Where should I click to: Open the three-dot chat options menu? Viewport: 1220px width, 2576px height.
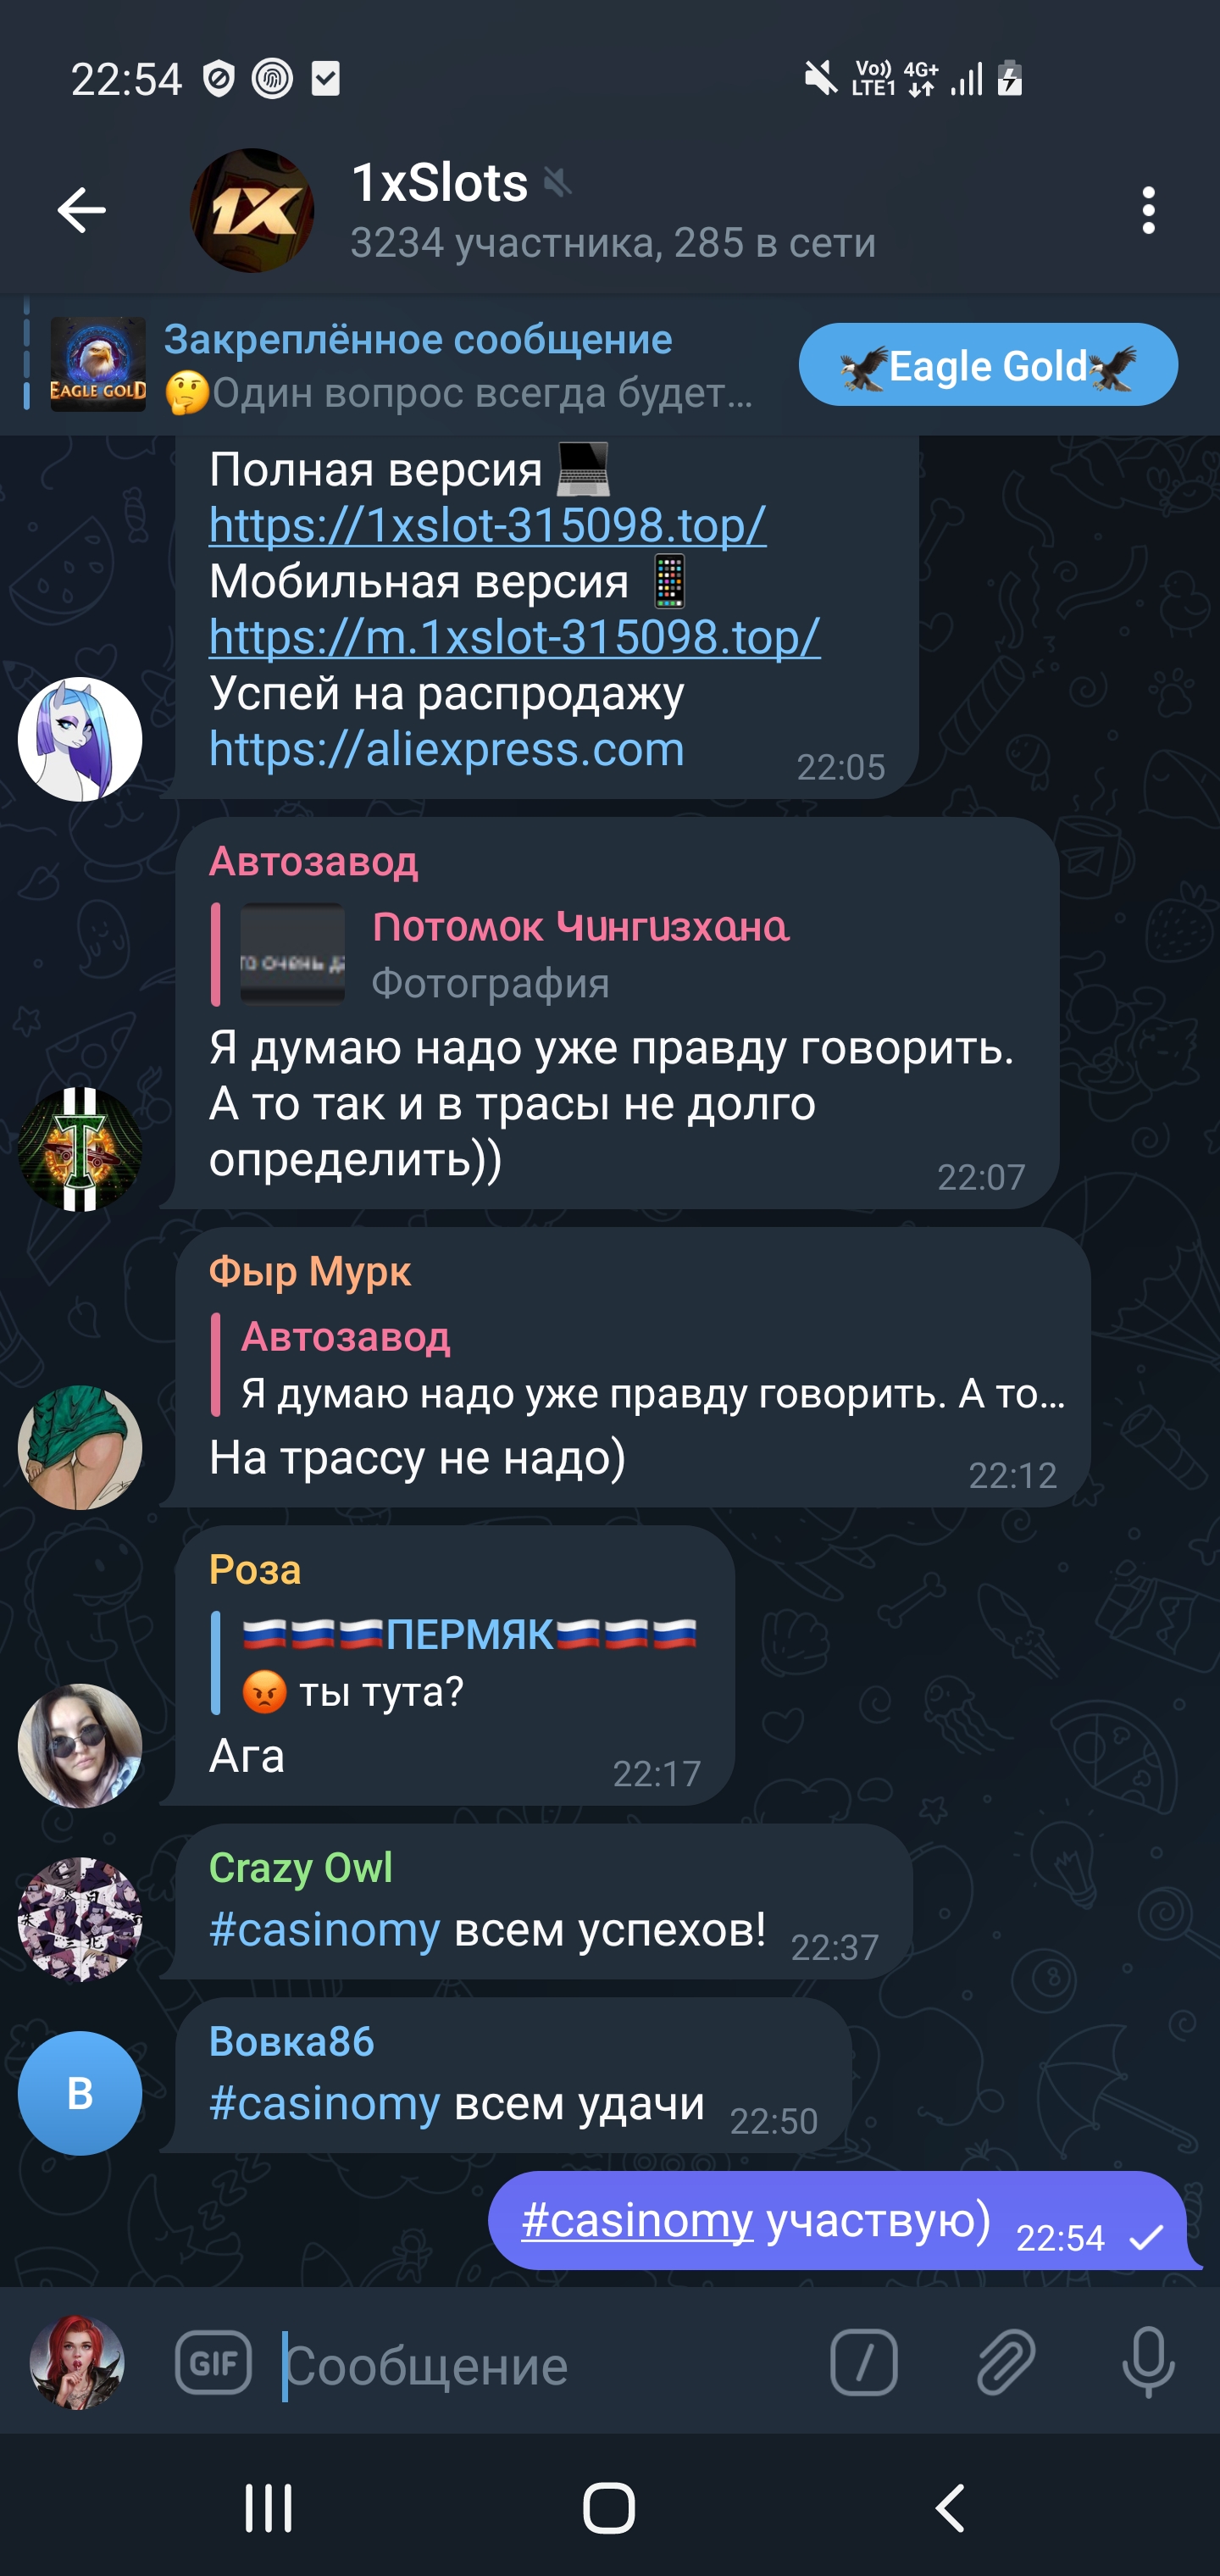[x=1148, y=210]
